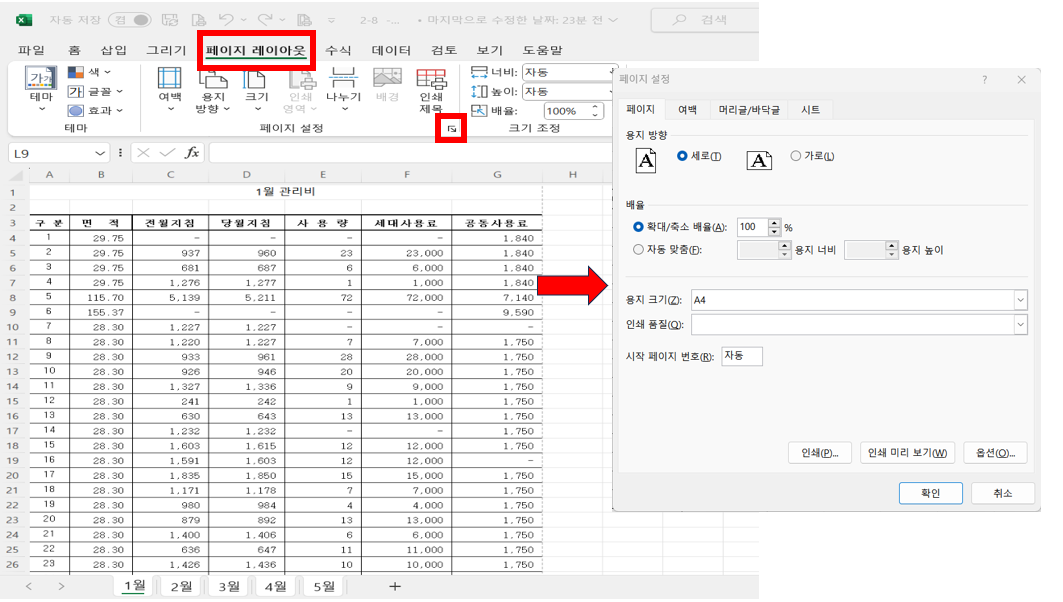
Task: Switch to Data (데이터) ribbon tab
Action: tap(391, 50)
